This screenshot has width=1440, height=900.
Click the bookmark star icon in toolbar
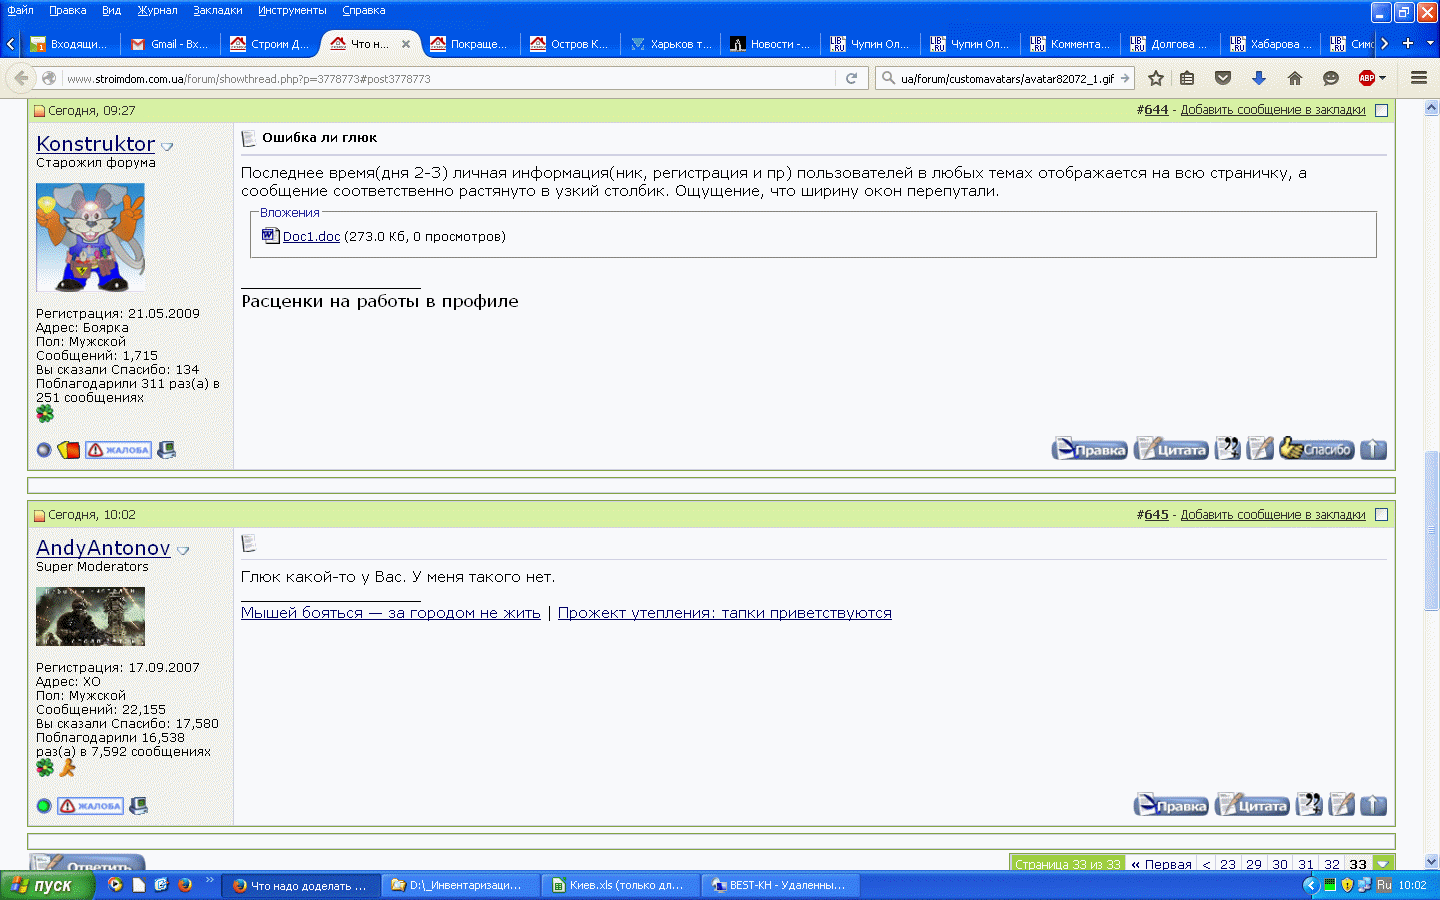click(1156, 78)
